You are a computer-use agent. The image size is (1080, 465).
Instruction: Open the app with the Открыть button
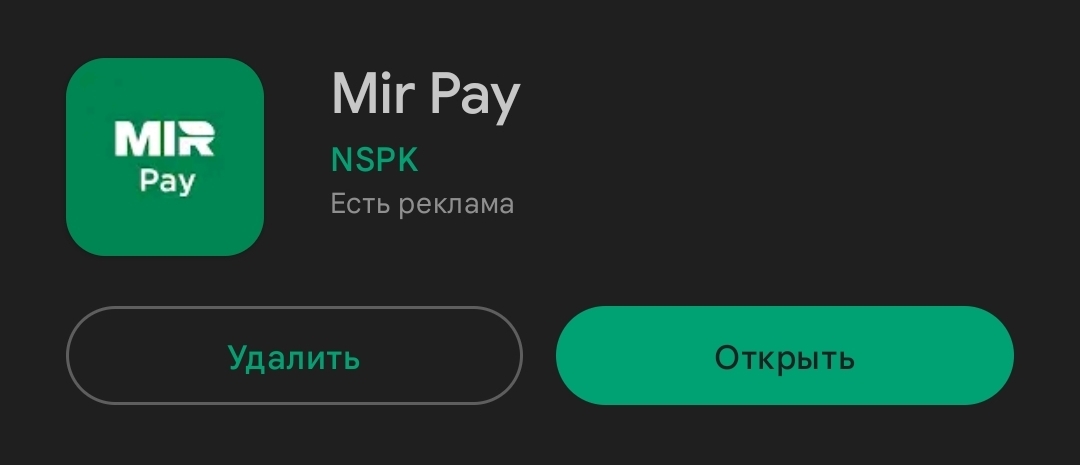coord(785,355)
